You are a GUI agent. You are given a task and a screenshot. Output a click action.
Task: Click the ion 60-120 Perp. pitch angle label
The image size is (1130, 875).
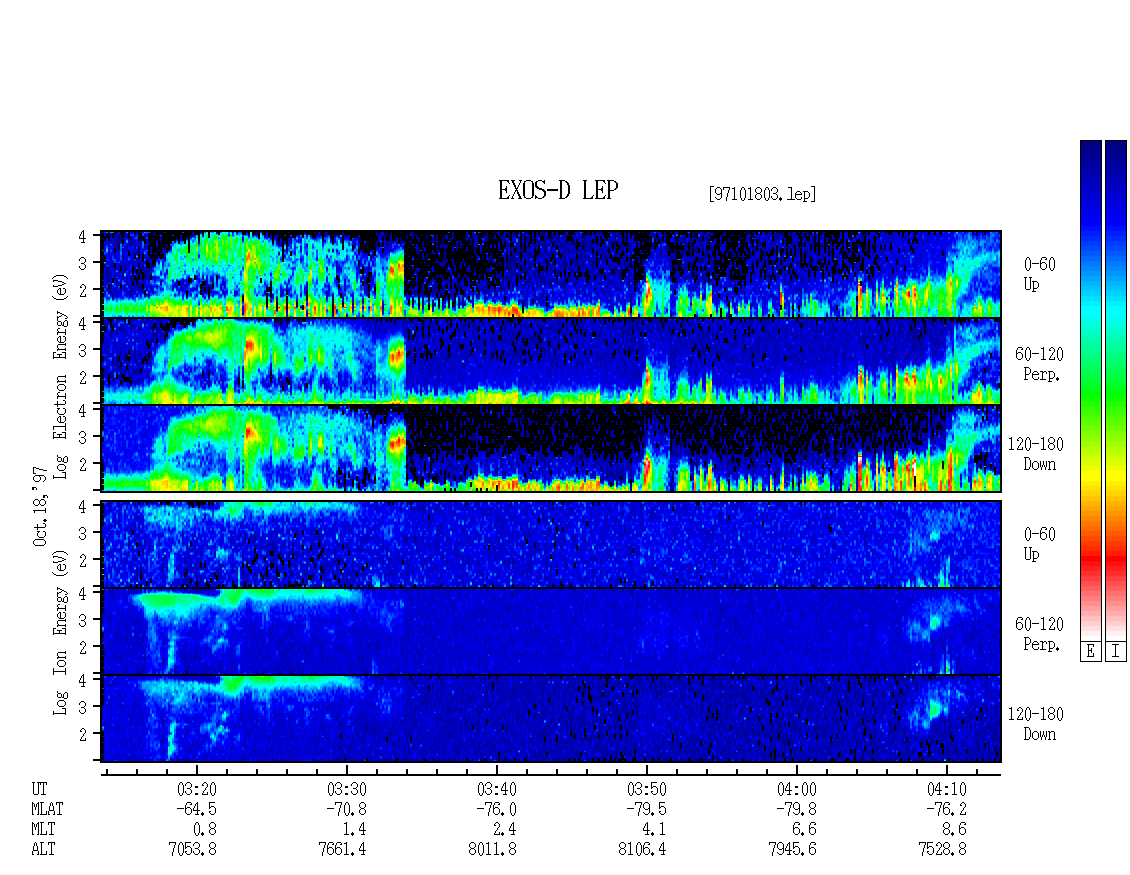click(x=1038, y=634)
